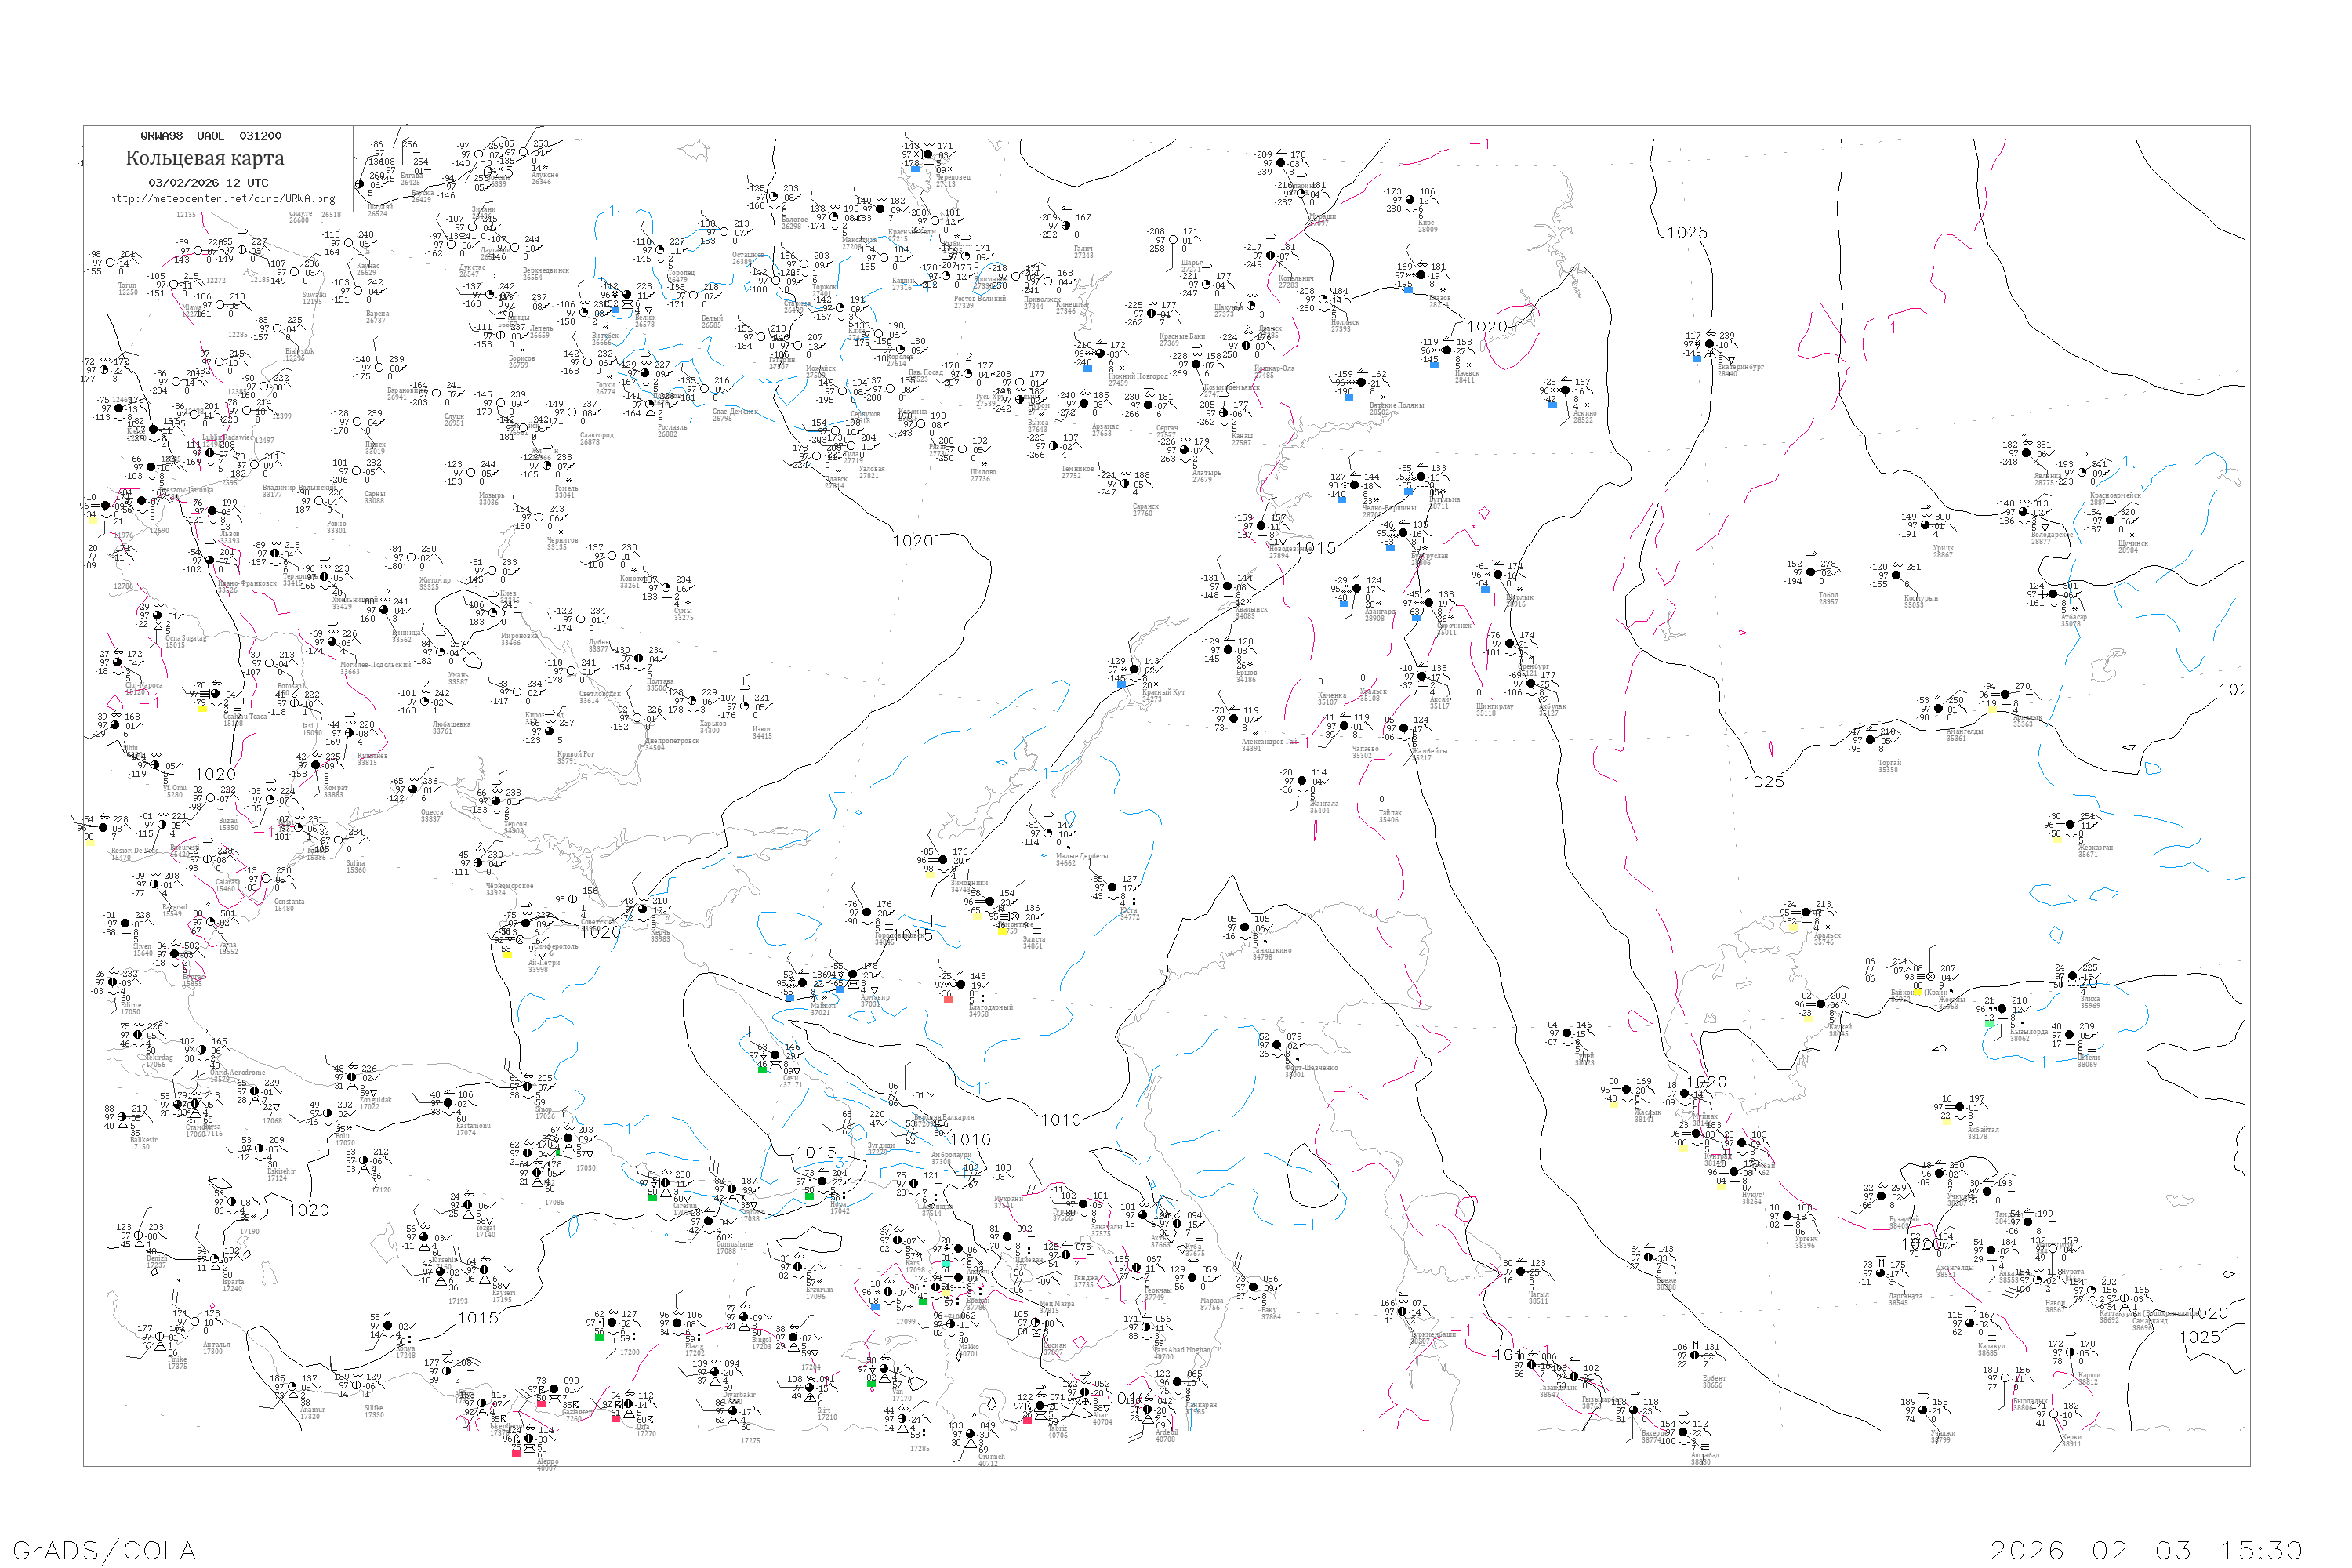Click the meteocenter.net URWA.png URL text
Viewport: 2352px width, 1568px height.
[222, 199]
